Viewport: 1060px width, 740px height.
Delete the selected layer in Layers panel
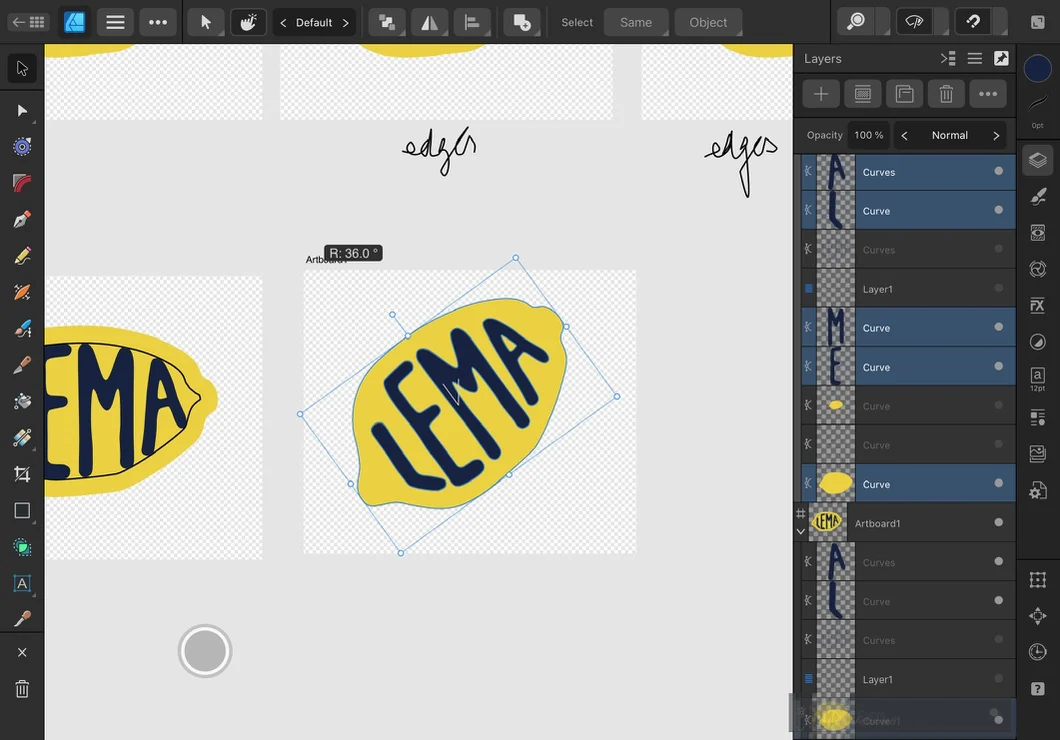(x=946, y=94)
